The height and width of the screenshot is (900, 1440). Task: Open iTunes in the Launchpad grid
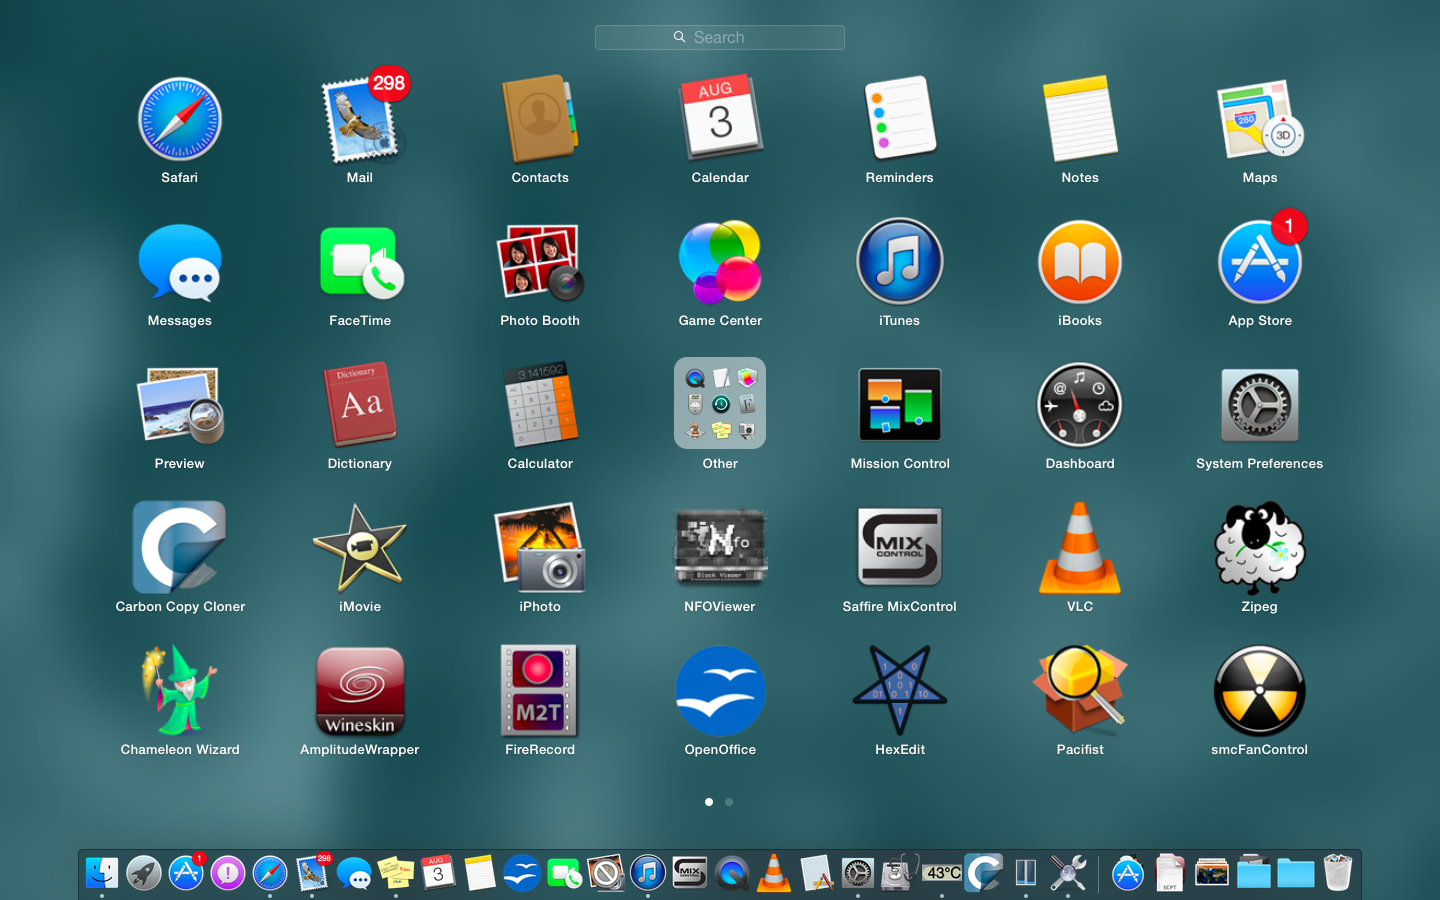pos(900,262)
